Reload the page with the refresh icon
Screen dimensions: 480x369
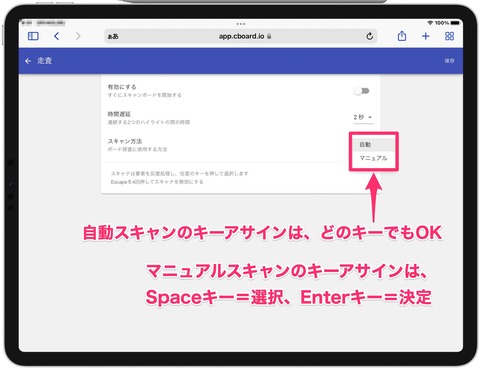369,36
